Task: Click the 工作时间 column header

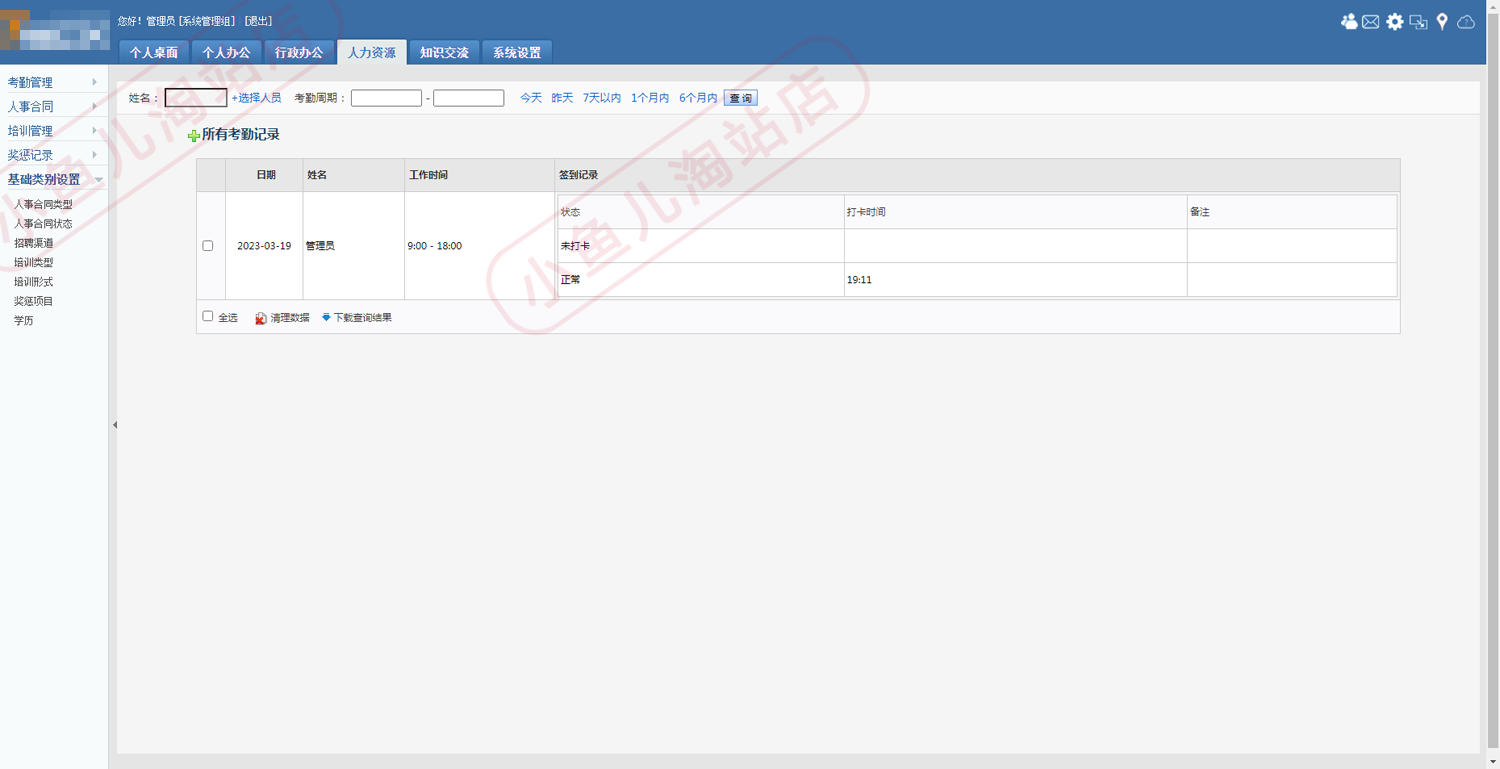Action: point(479,175)
